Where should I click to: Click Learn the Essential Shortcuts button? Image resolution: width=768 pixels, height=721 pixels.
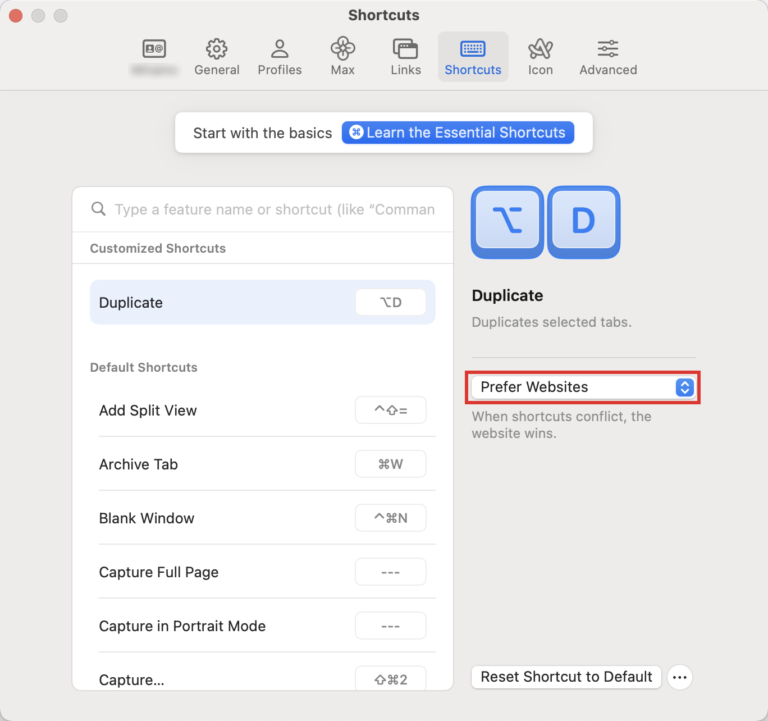458,133
